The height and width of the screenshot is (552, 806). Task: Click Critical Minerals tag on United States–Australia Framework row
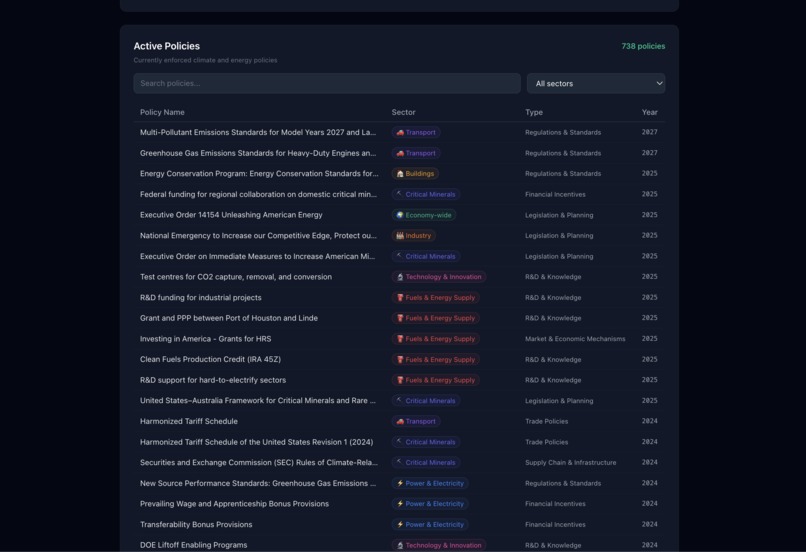tap(426, 400)
